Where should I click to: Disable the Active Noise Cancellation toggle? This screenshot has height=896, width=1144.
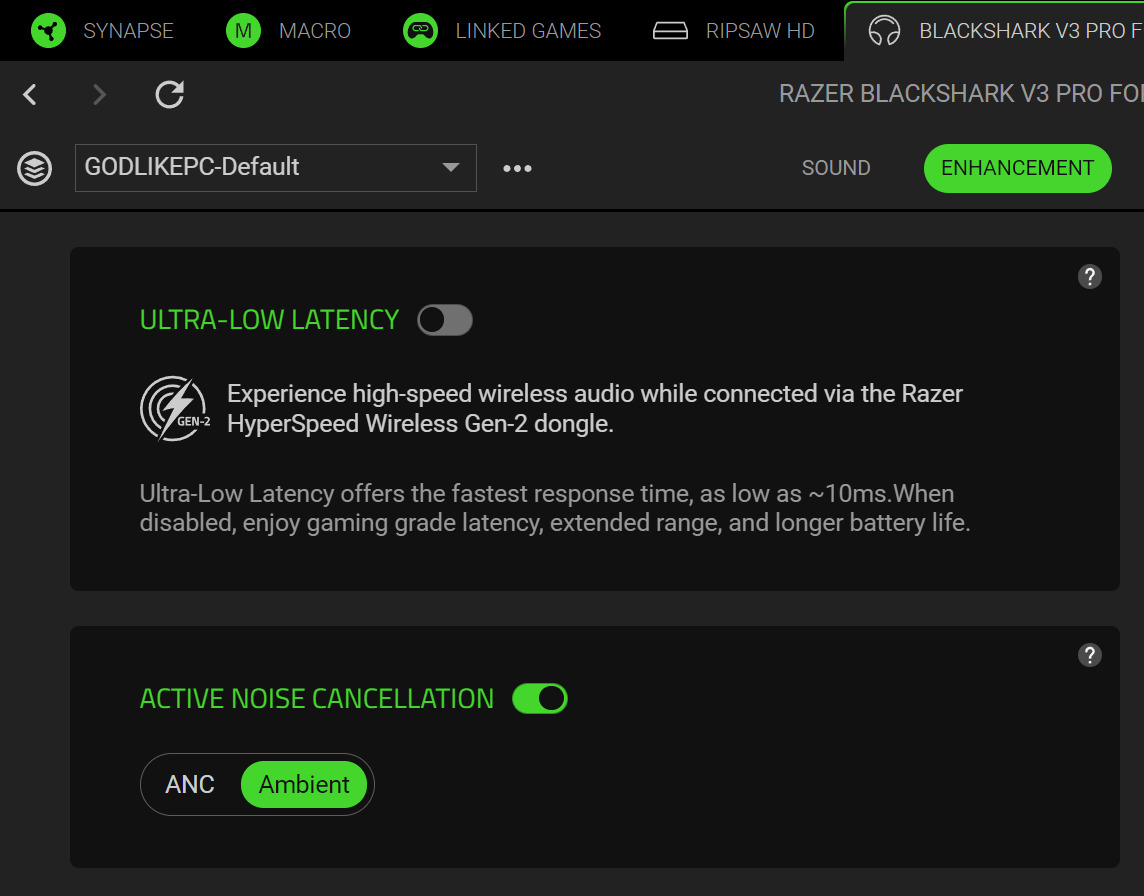540,698
